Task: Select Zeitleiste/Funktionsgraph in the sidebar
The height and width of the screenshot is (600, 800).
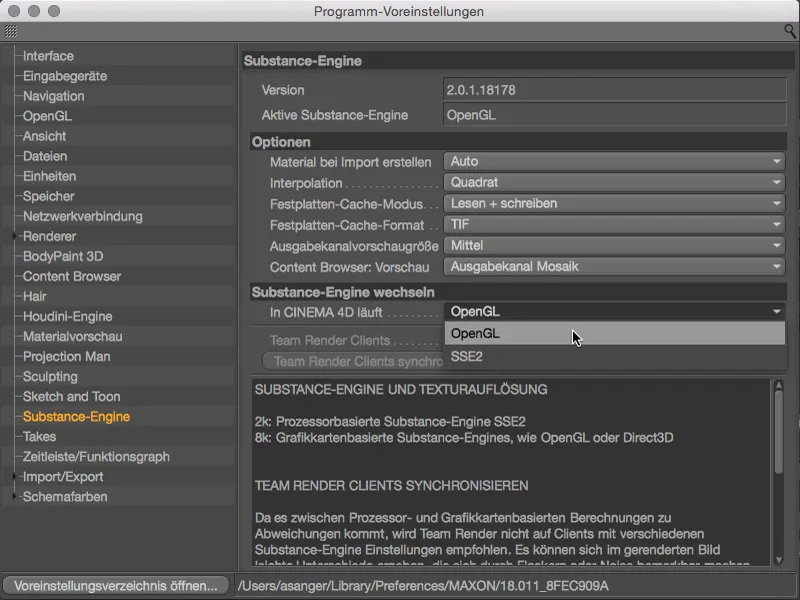Action: pos(96,457)
